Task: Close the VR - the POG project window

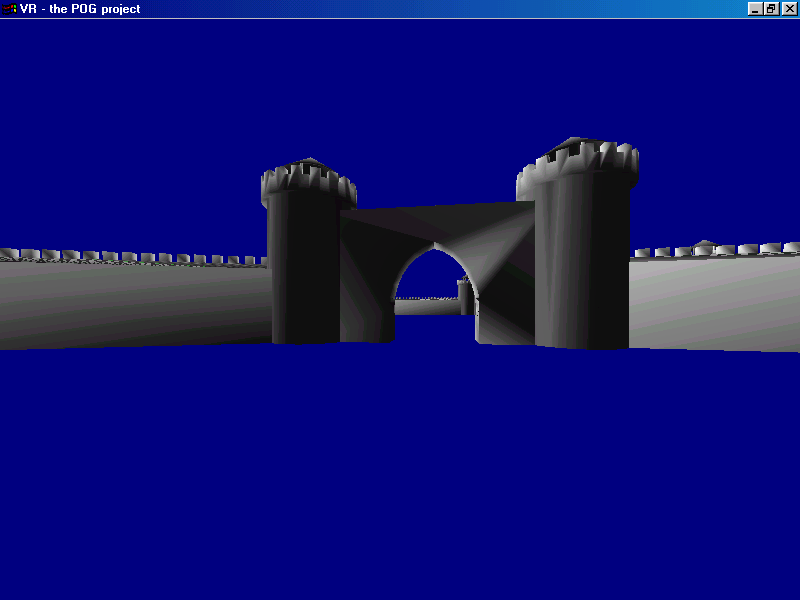Action: coord(789,9)
